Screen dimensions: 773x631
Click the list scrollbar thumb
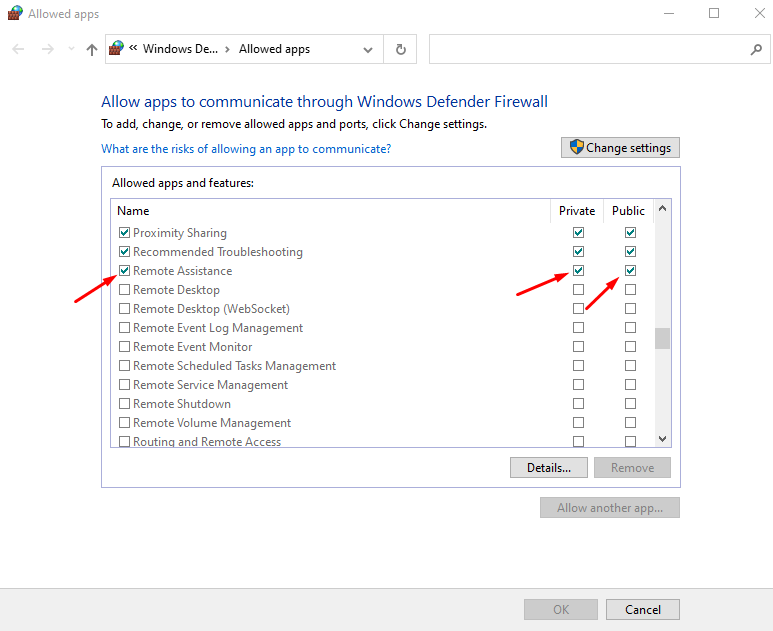pos(663,338)
